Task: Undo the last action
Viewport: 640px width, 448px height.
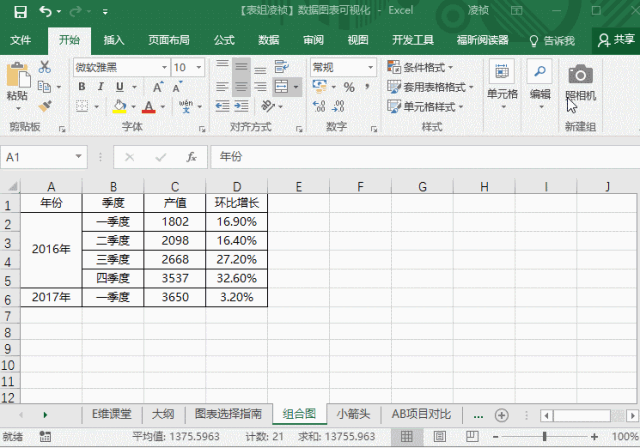Action: [45, 11]
